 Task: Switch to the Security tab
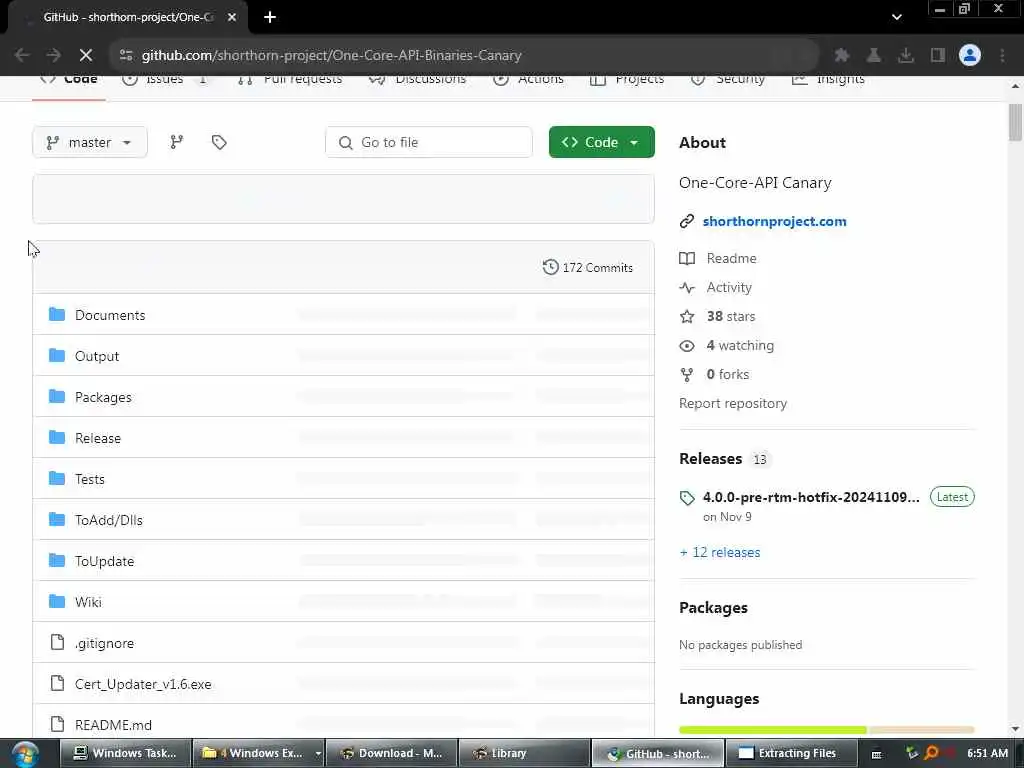click(728, 80)
